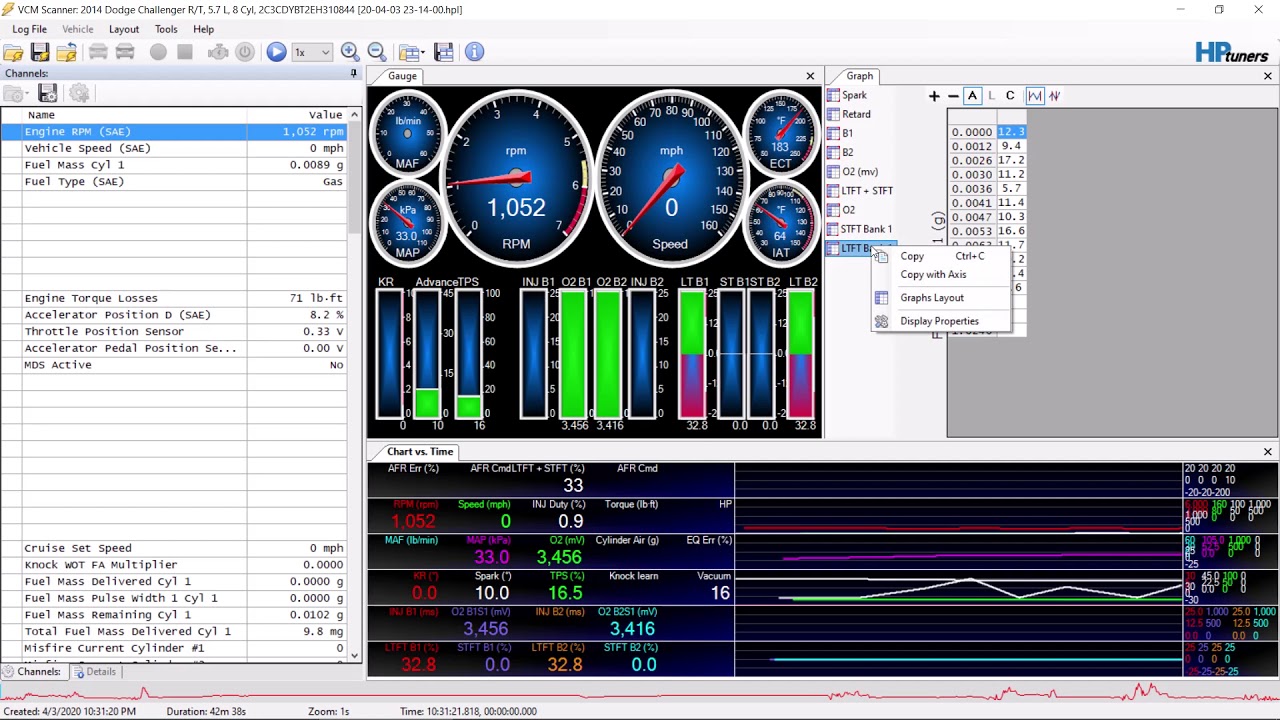This screenshot has height=720, width=1280.
Task: Select the Fuel Type (SAE) channel
Action: [174, 181]
